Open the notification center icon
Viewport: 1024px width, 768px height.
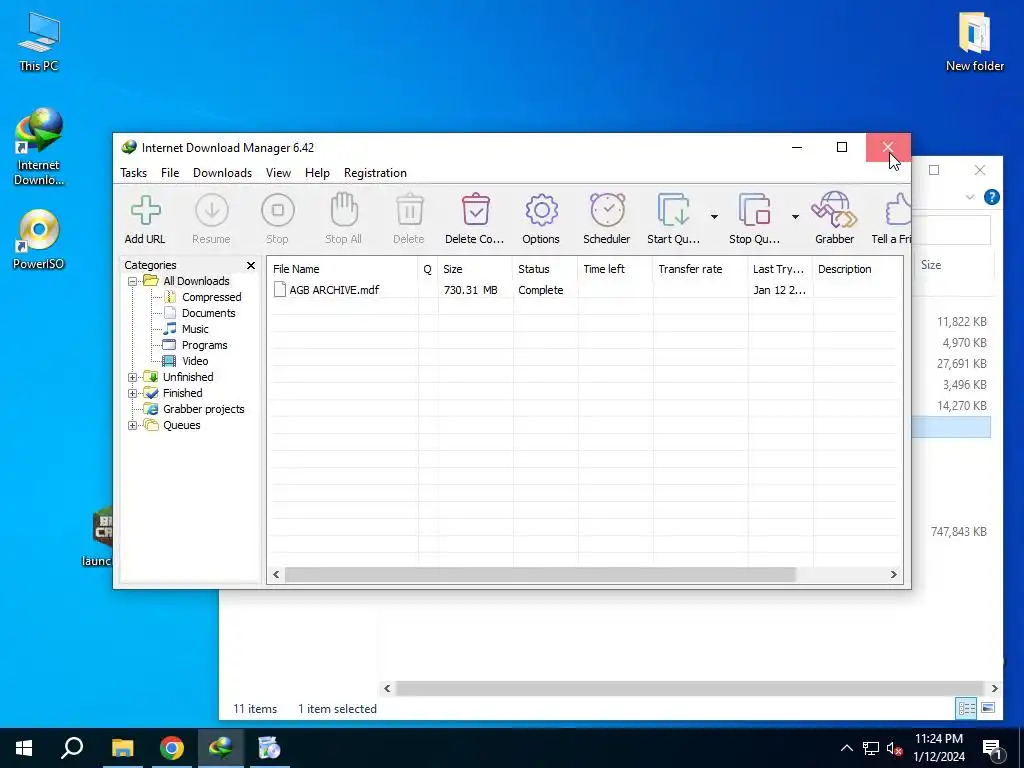pos(993,749)
